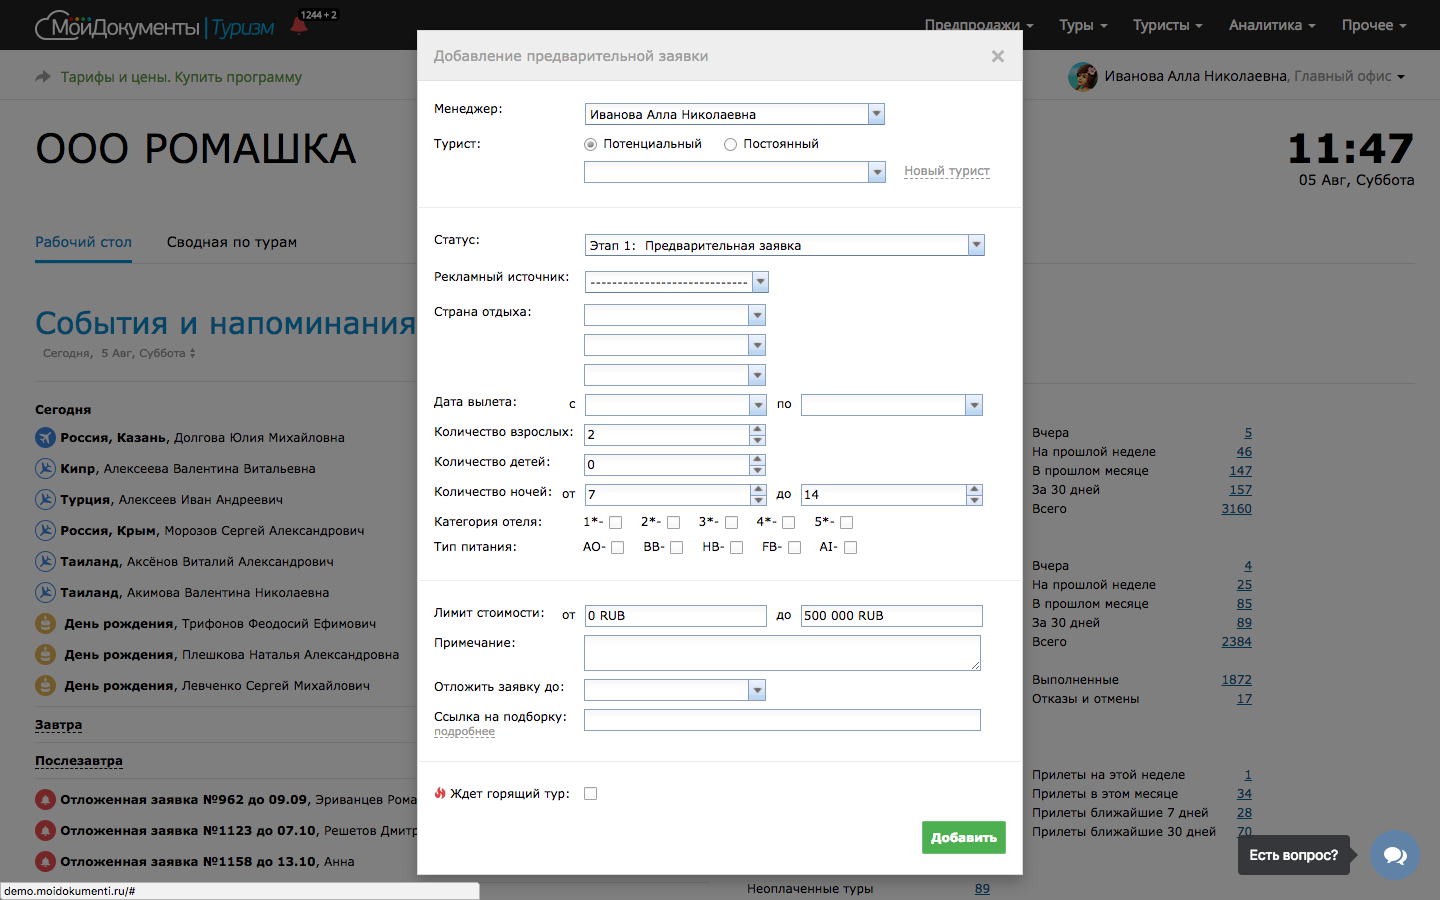Click the green Добавить button
Image resolution: width=1440 pixels, height=900 pixels.
pyautogui.click(x=963, y=837)
